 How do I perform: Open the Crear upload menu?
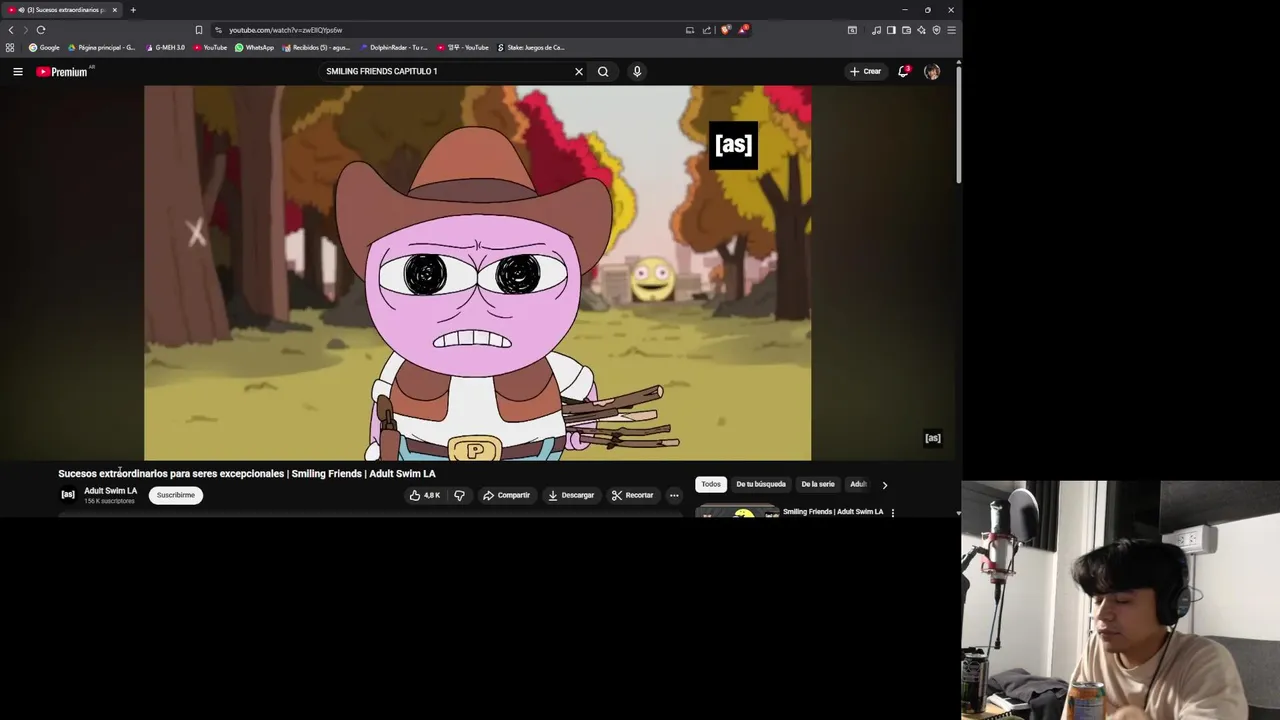tap(866, 71)
